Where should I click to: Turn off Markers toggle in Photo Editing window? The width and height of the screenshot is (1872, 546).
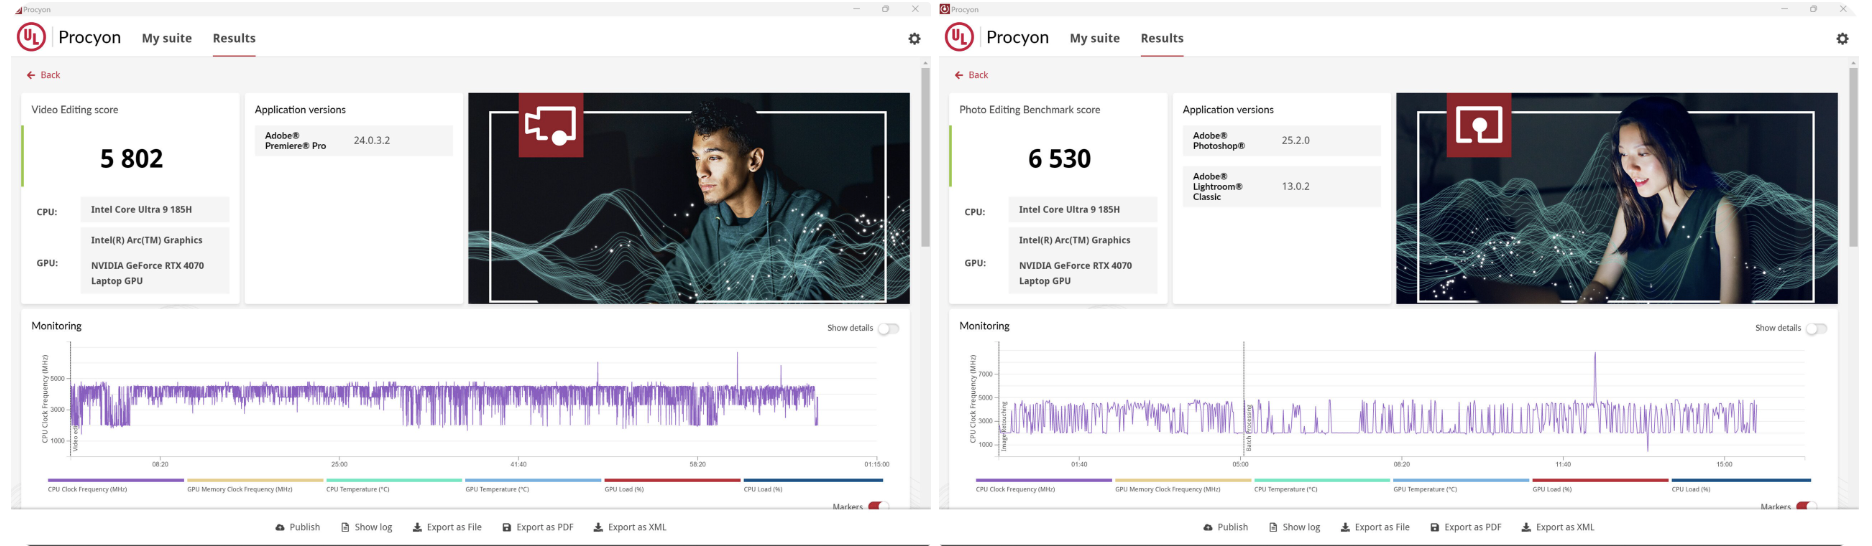[x=1806, y=506]
